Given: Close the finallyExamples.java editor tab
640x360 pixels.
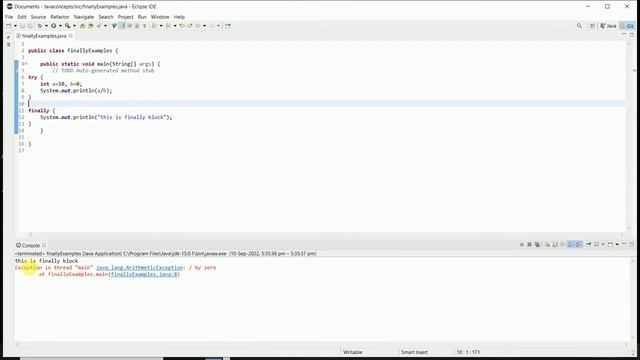Looking at the screenshot, I should (x=71, y=36).
